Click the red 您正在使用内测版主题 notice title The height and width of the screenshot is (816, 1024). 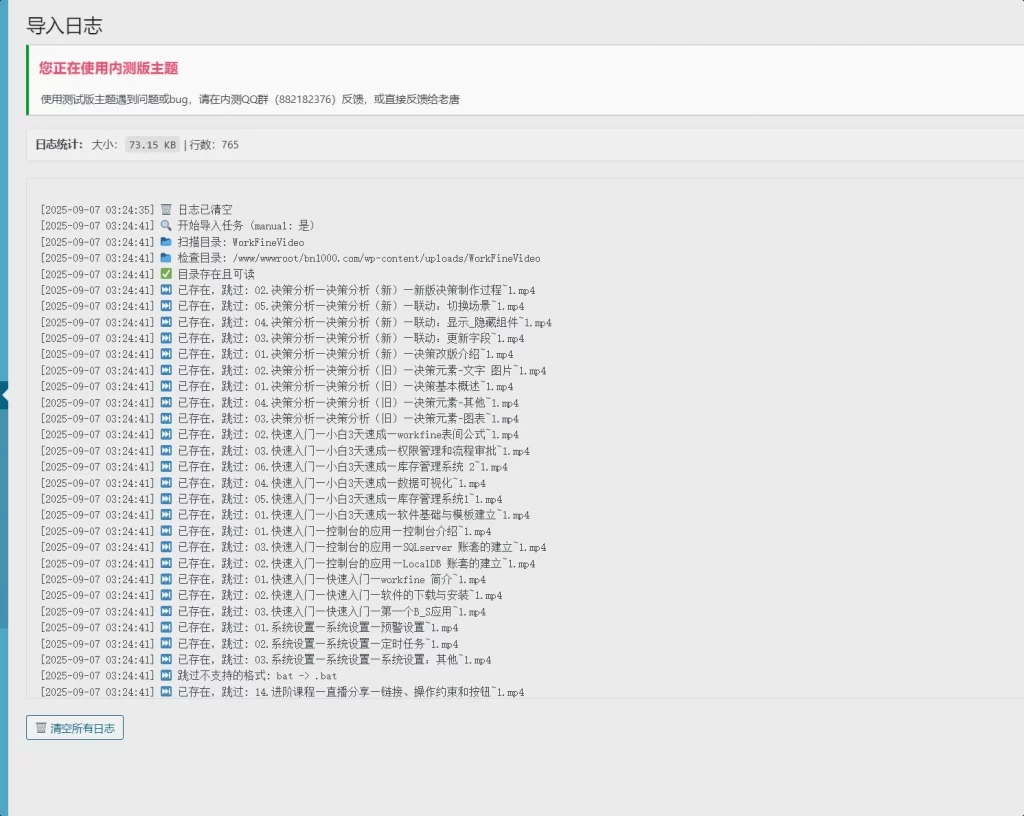tap(108, 68)
